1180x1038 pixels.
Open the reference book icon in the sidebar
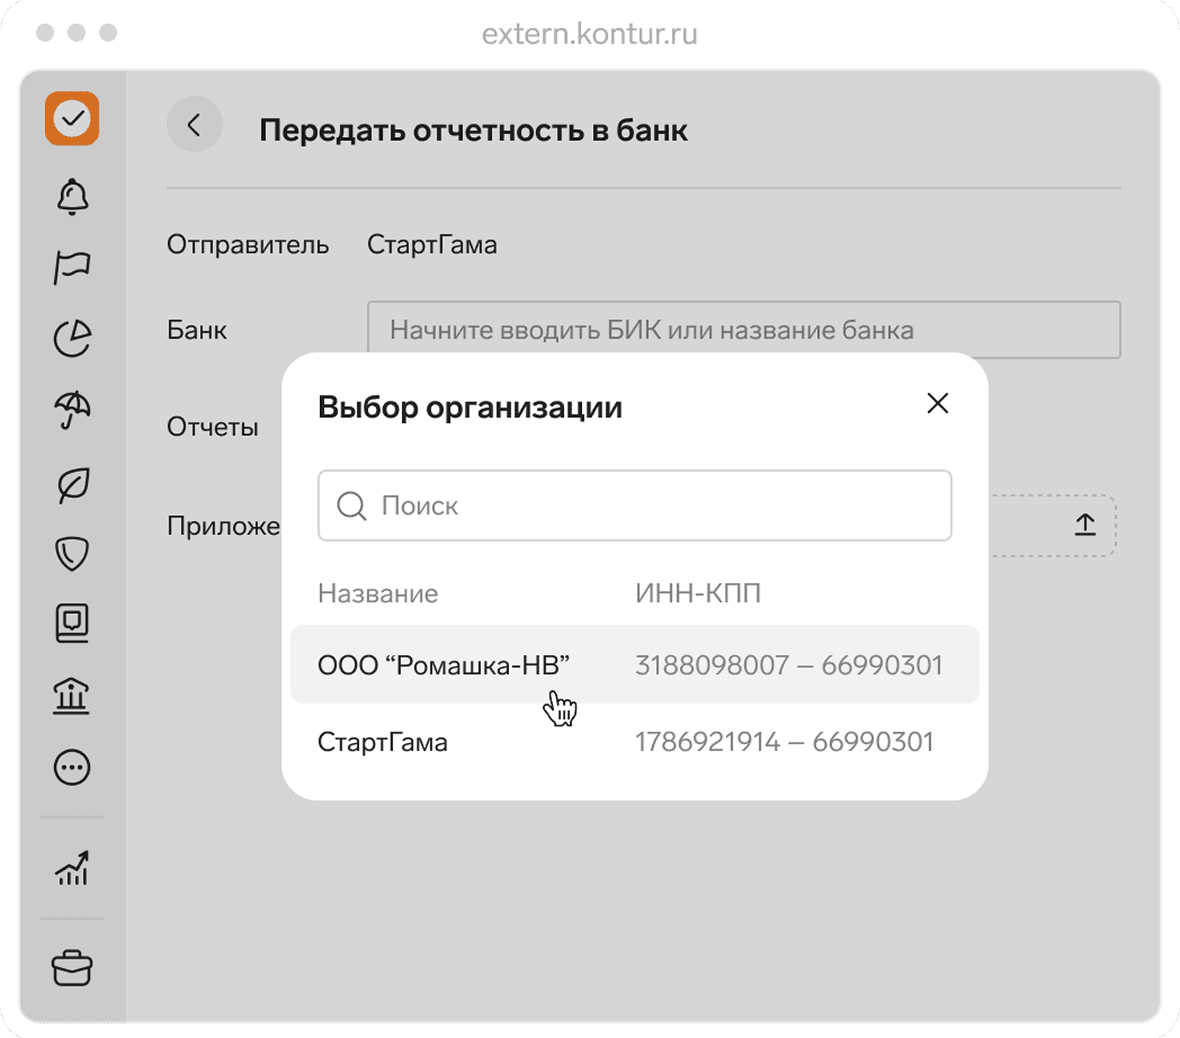click(71, 623)
